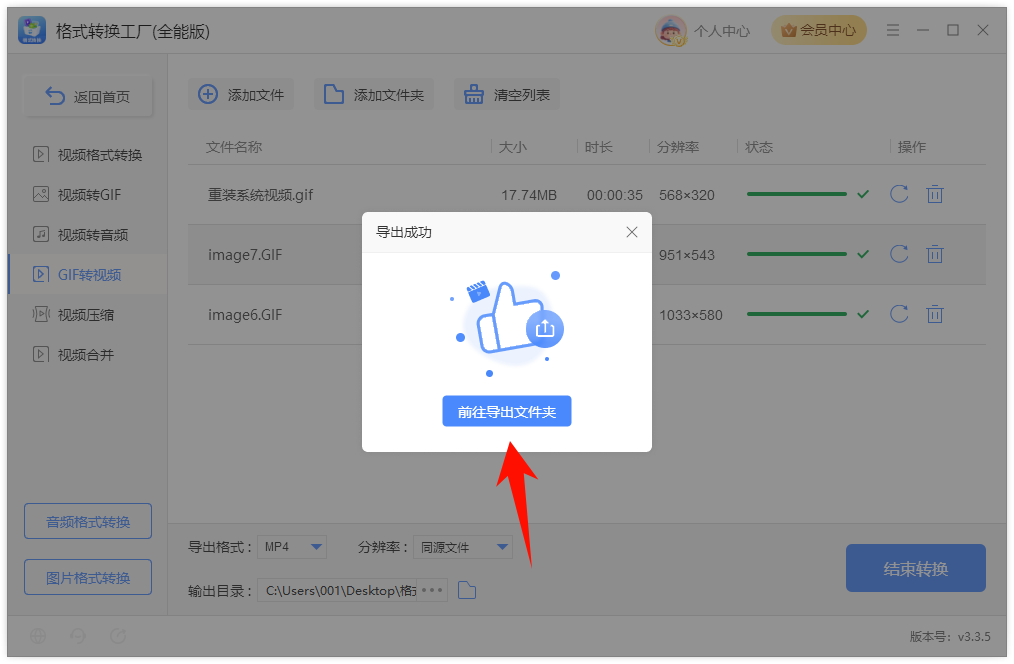Click the 时长 column header

point(599,147)
